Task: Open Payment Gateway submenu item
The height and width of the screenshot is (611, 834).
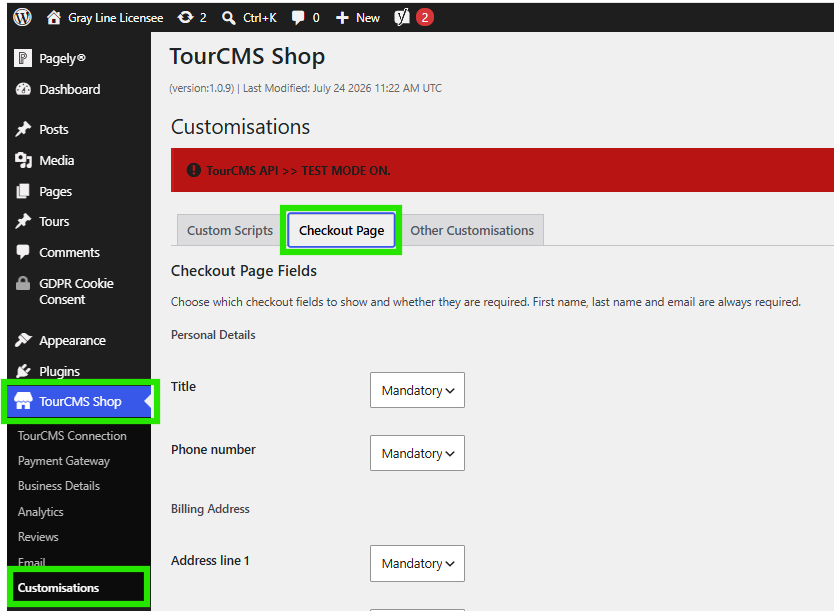Action: click(x=64, y=461)
